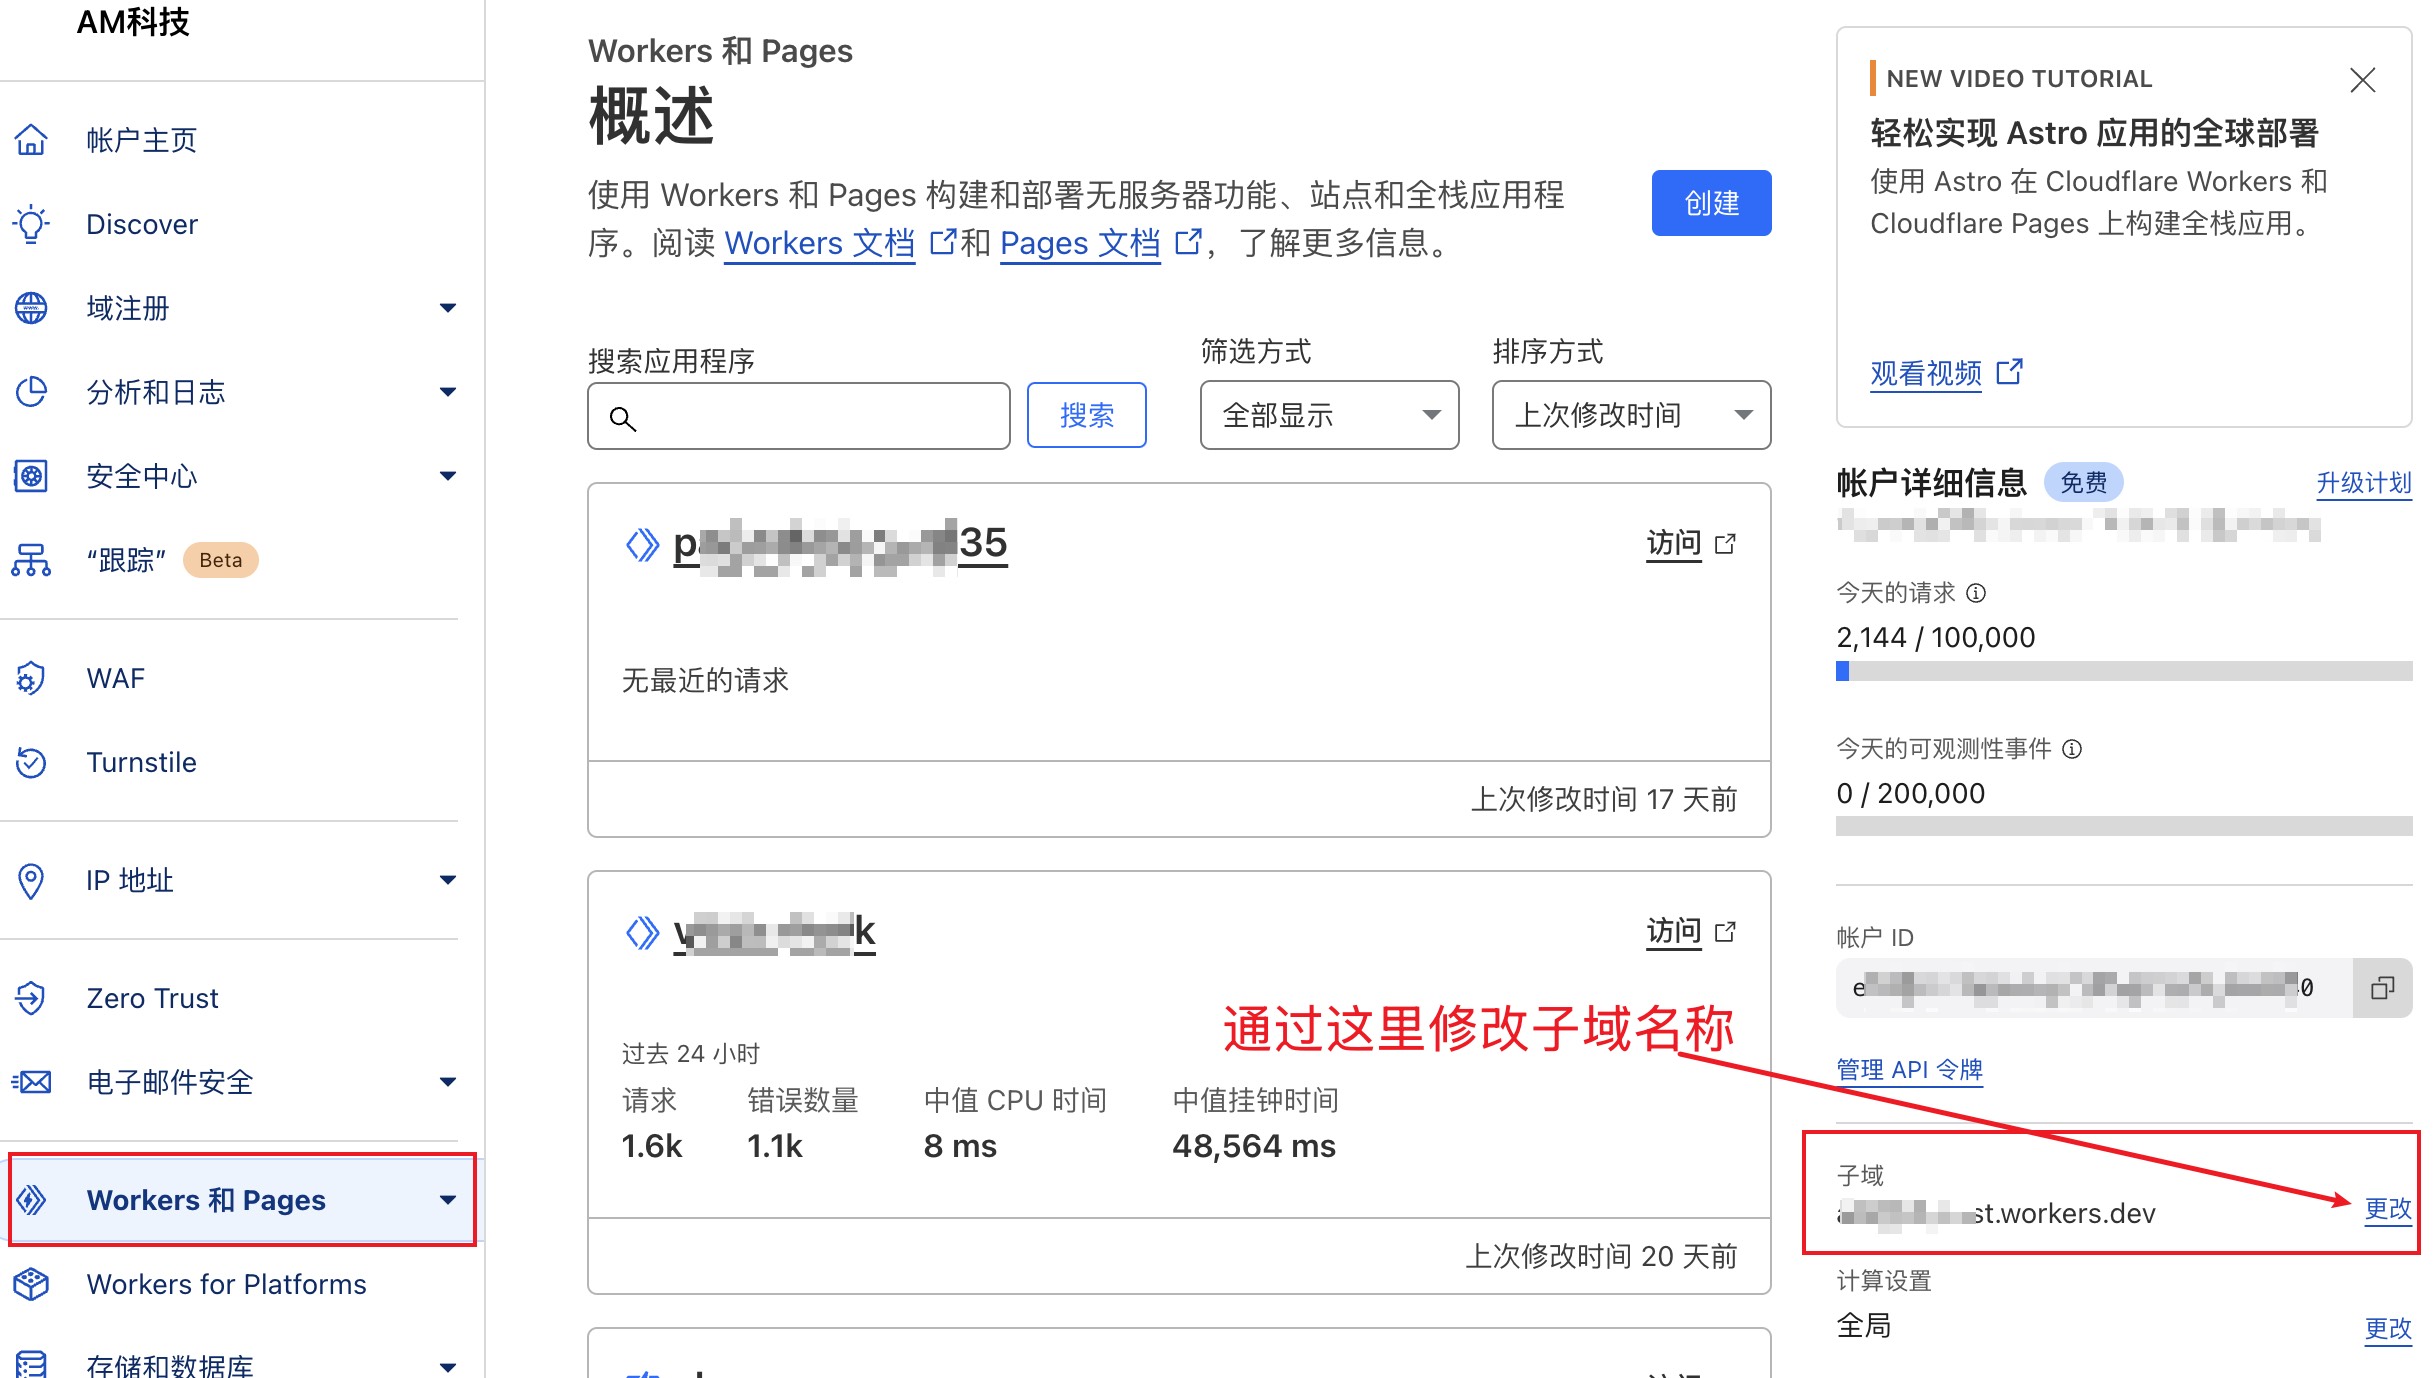Collapse the Workers 和 Pages menu arrow
The width and height of the screenshot is (2436, 1378).
coord(447,1200)
